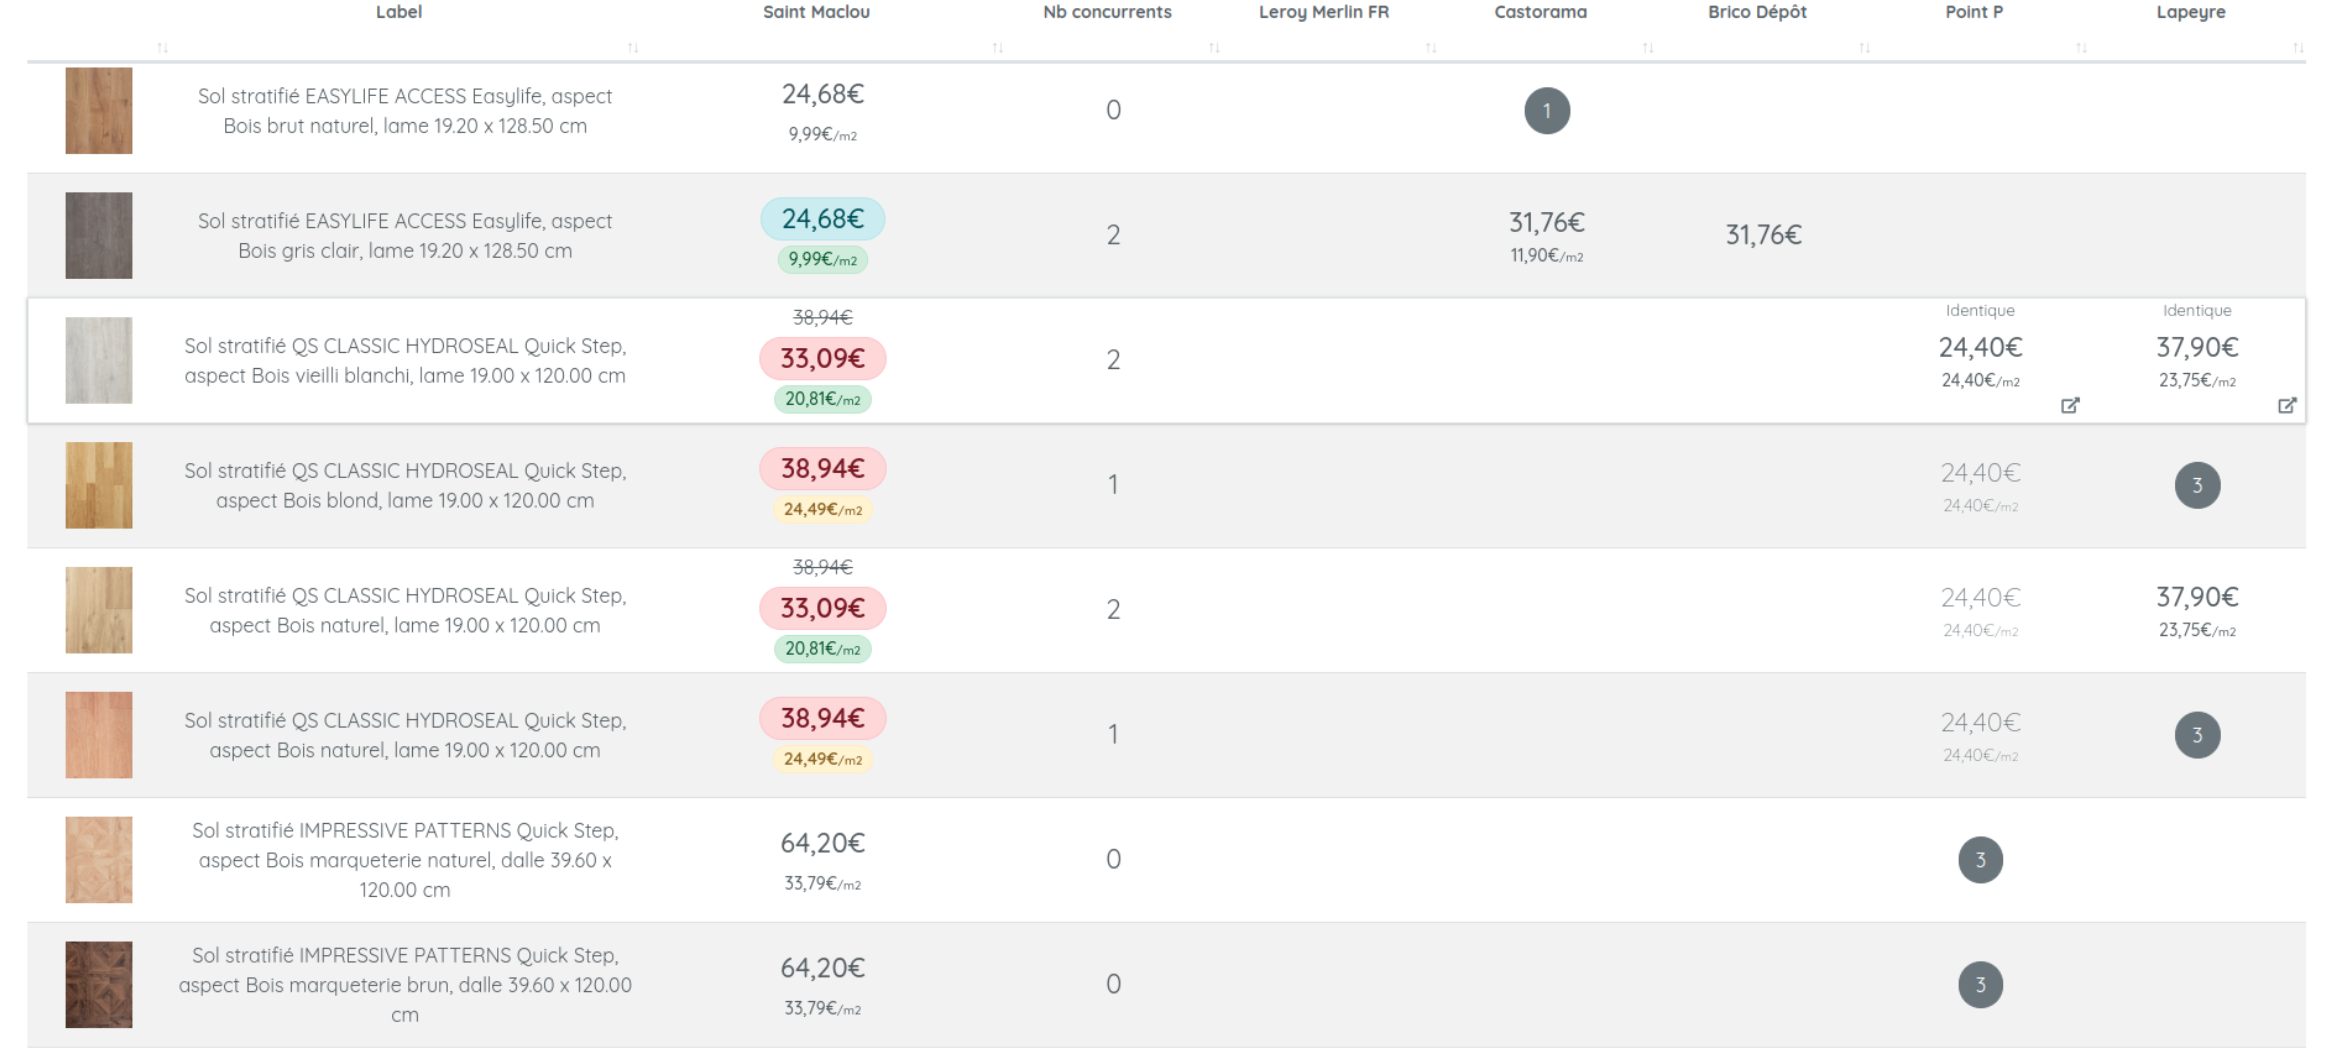Open thumbnail of Bois naturel row priced 33,09€
Image resolution: width=2332 pixels, height=1058 pixels.
(x=99, y=610)
